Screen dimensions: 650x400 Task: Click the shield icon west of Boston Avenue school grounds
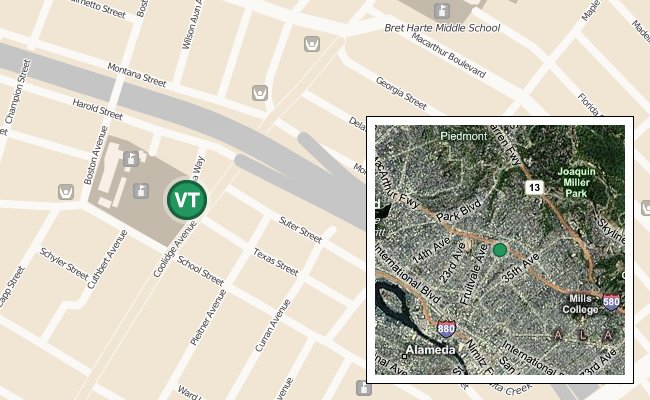pos(66,192)
